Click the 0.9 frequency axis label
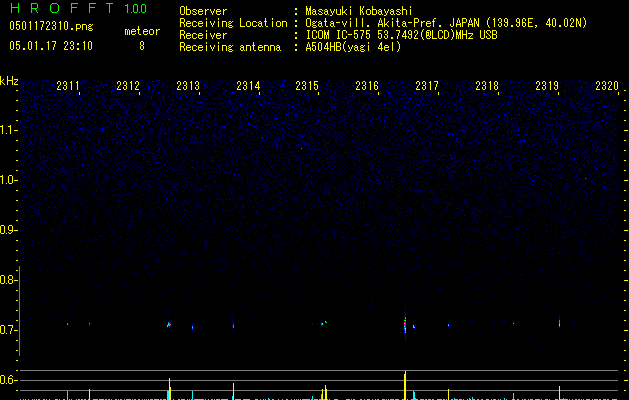The image size is (629, 400). pyautogui.click(x=7, y=230)
